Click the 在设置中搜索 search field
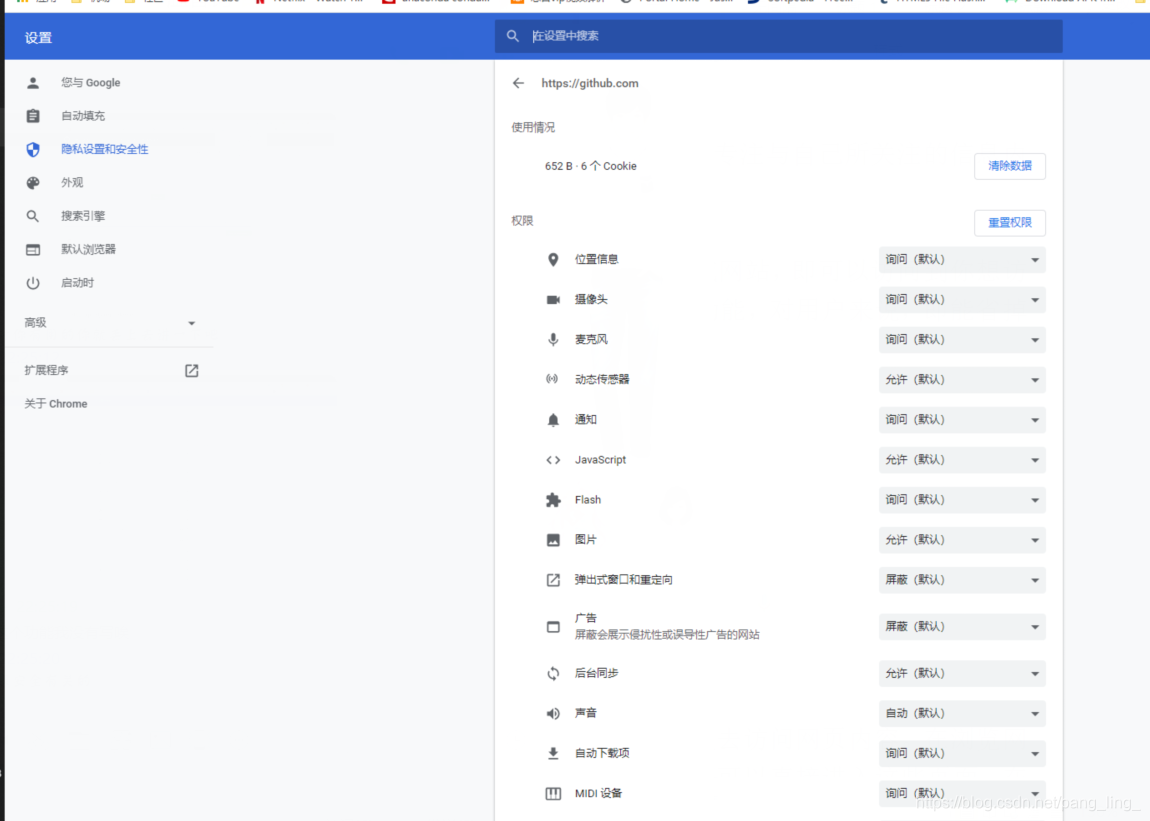 (x=778, y=36)
